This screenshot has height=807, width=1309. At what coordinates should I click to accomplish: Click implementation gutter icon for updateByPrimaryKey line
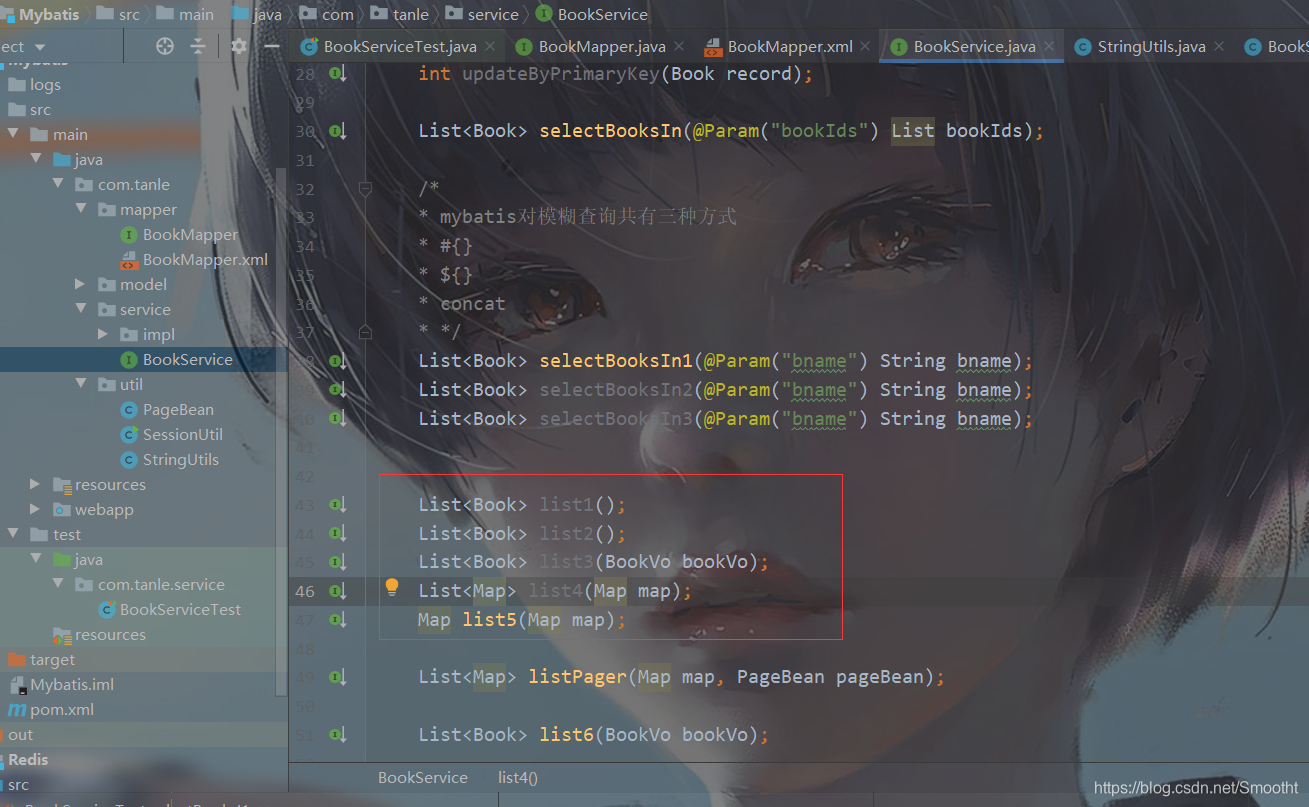[338, 73]
